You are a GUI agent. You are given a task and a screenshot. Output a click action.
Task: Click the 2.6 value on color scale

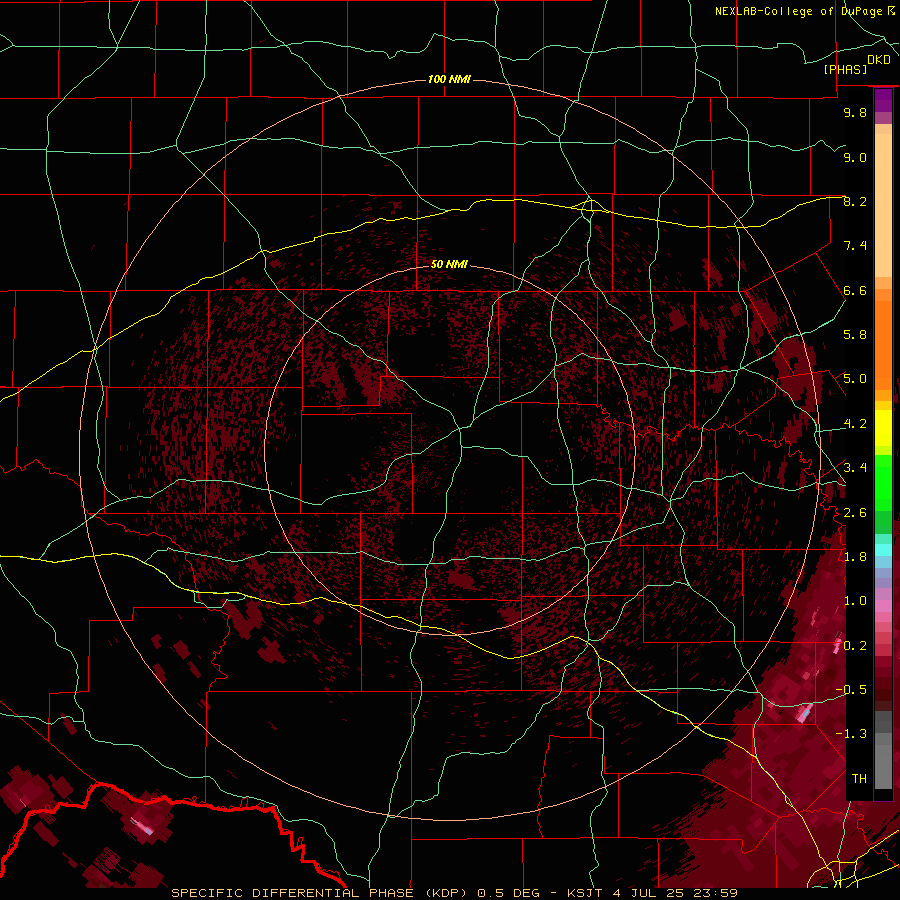(855, 513)
